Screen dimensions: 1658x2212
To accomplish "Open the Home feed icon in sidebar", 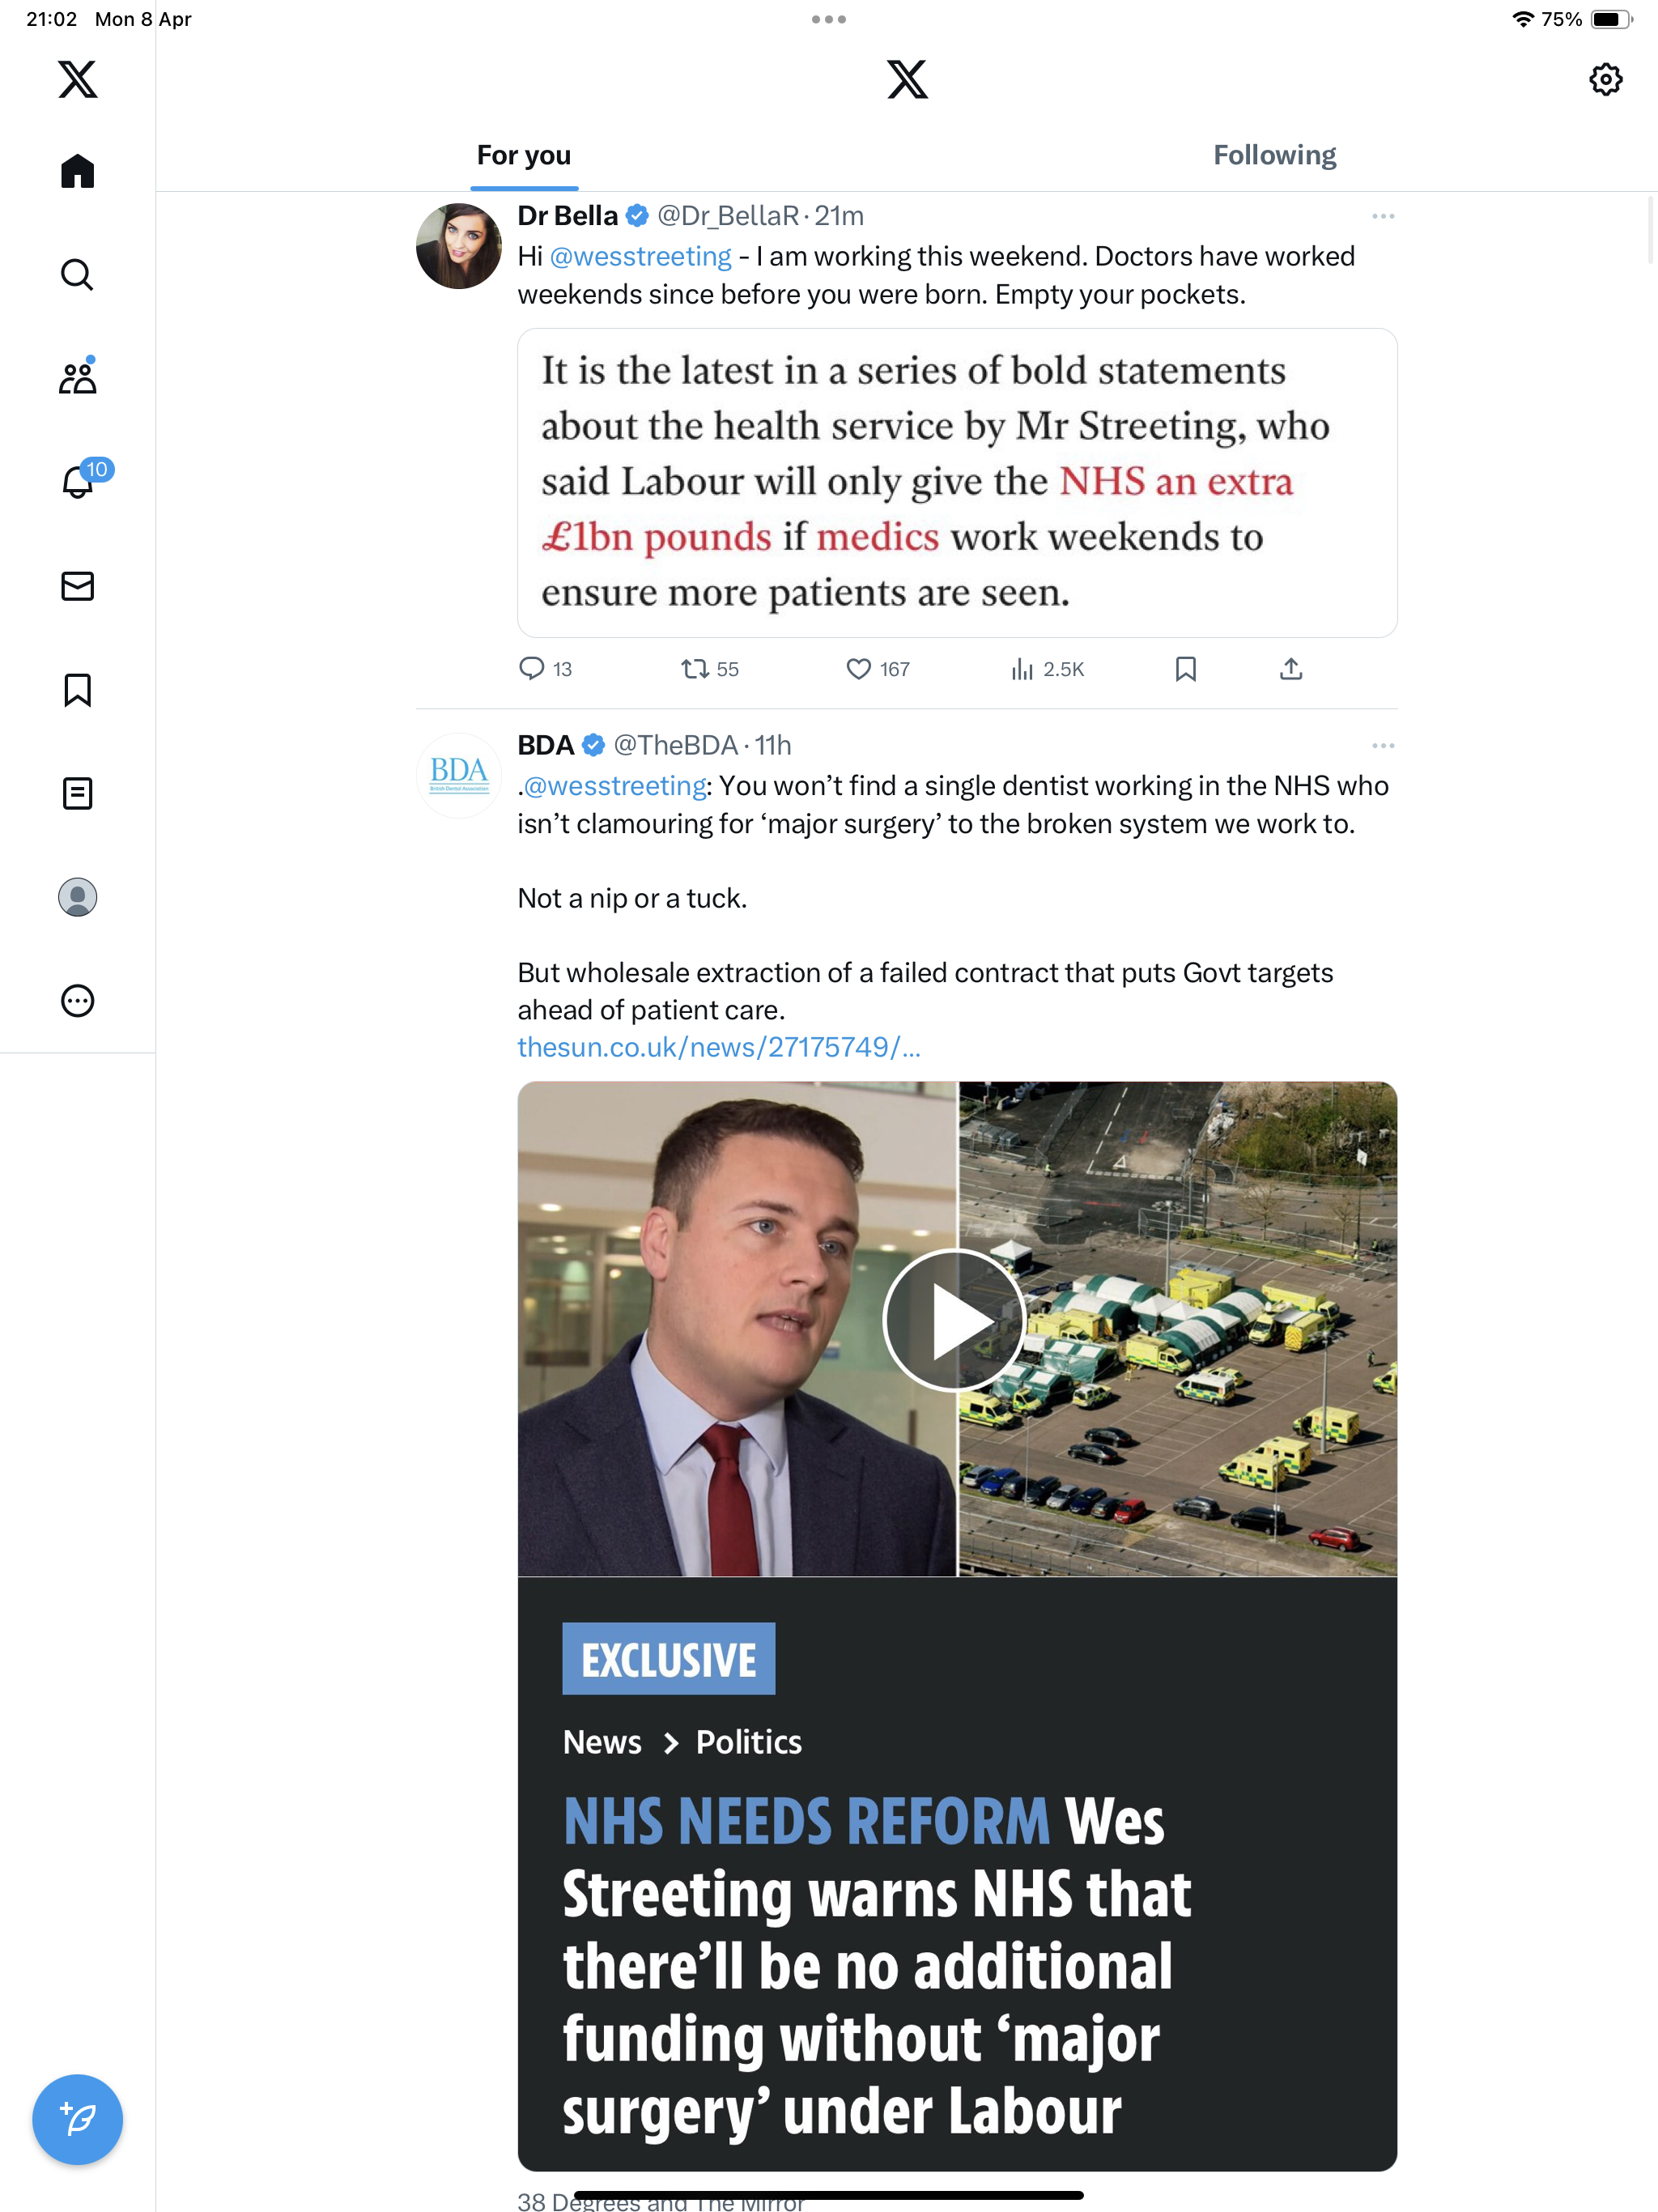I will point(77,171).
